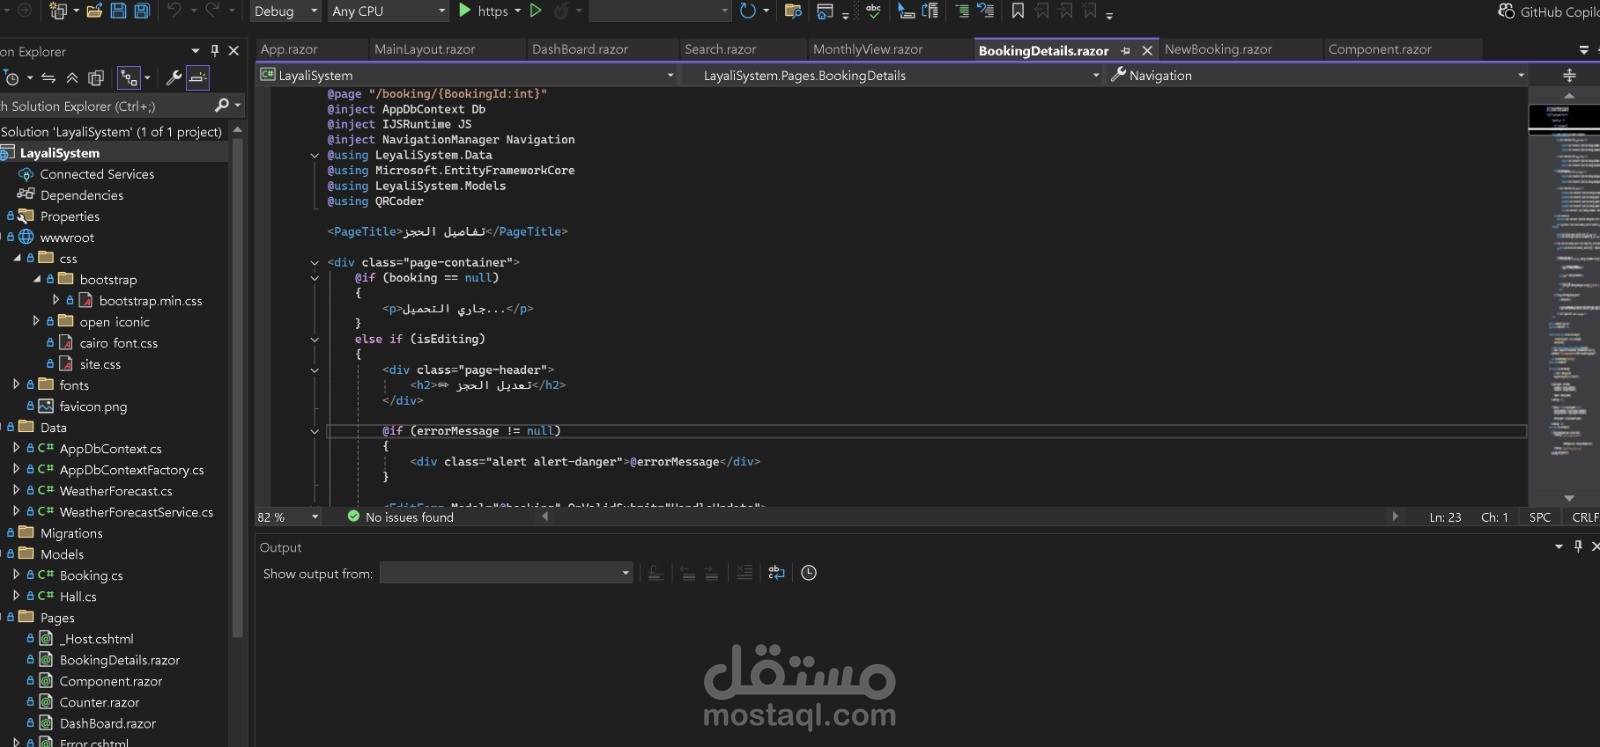
Task: Start debugging with the green https play button
Action: click(x=465, y=11)
